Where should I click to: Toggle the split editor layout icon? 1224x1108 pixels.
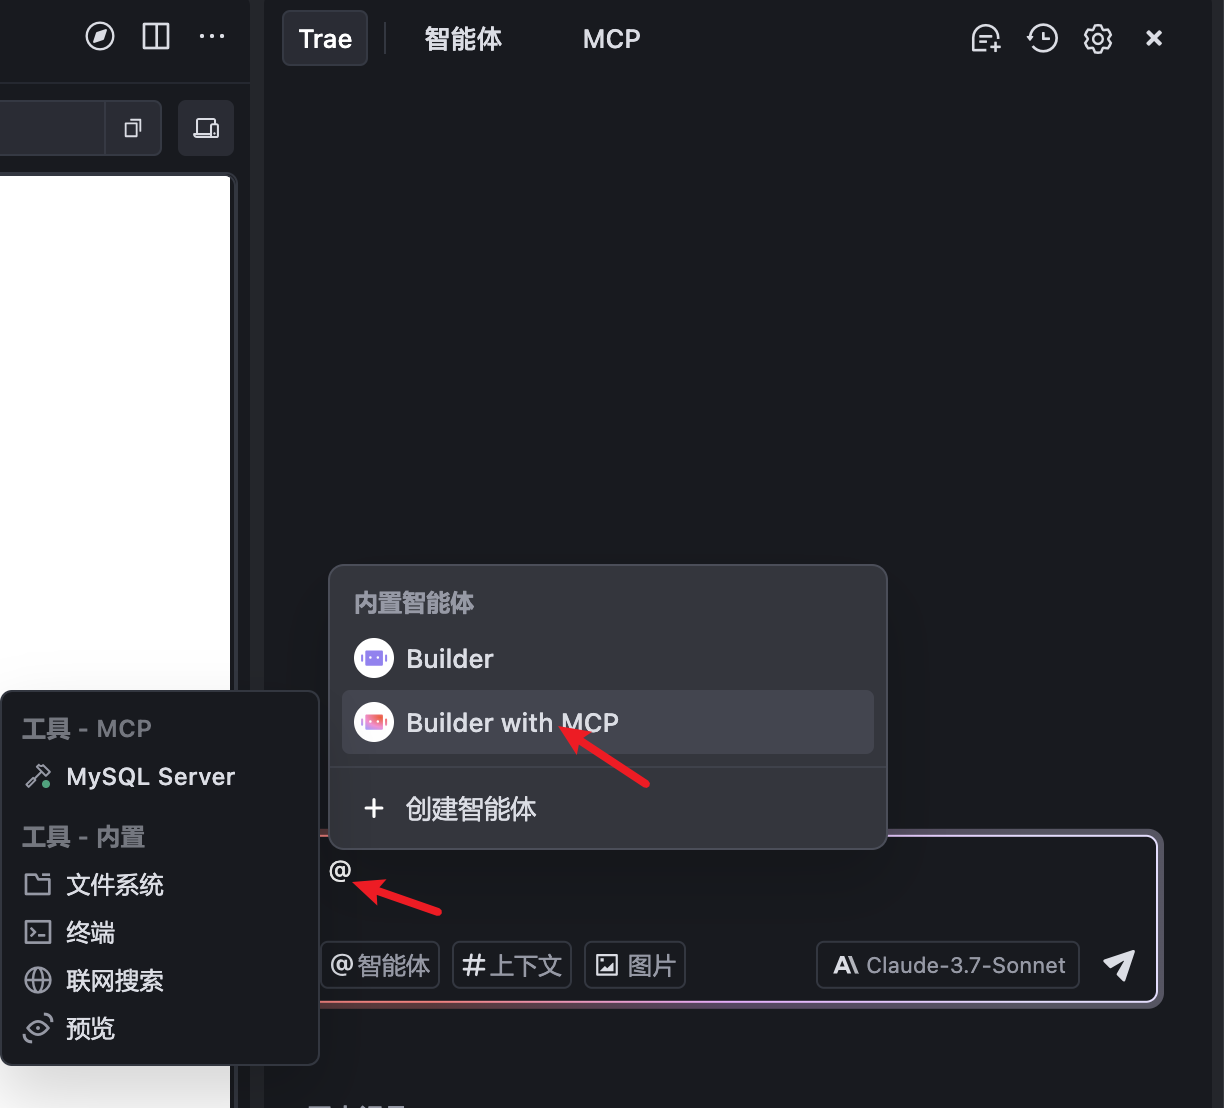pos(156,37)
